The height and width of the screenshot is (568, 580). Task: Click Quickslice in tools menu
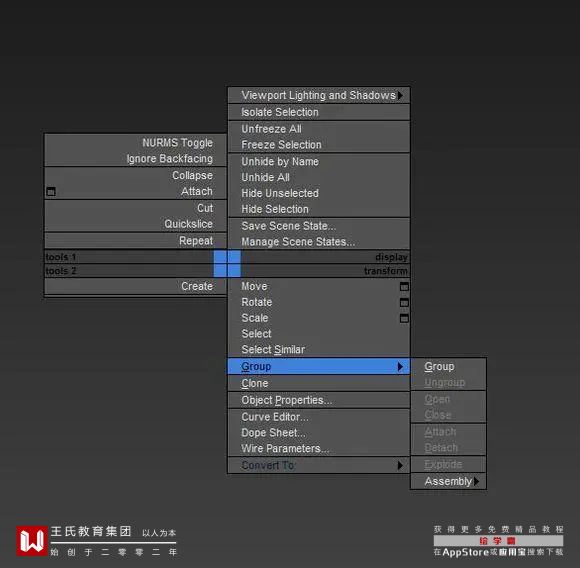[x=189, y=224]
